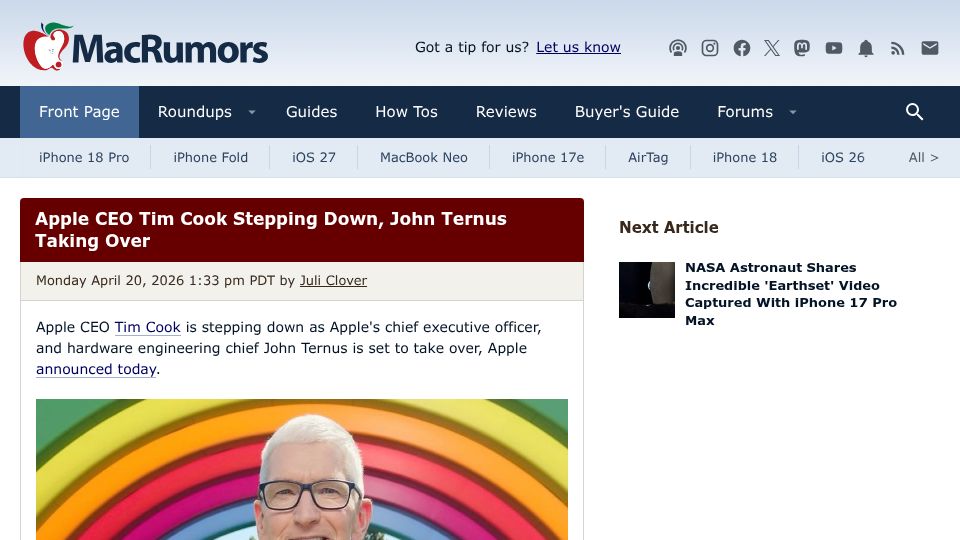
Task: Open MacBook Neo roundup link
Action: pos(424,158)
